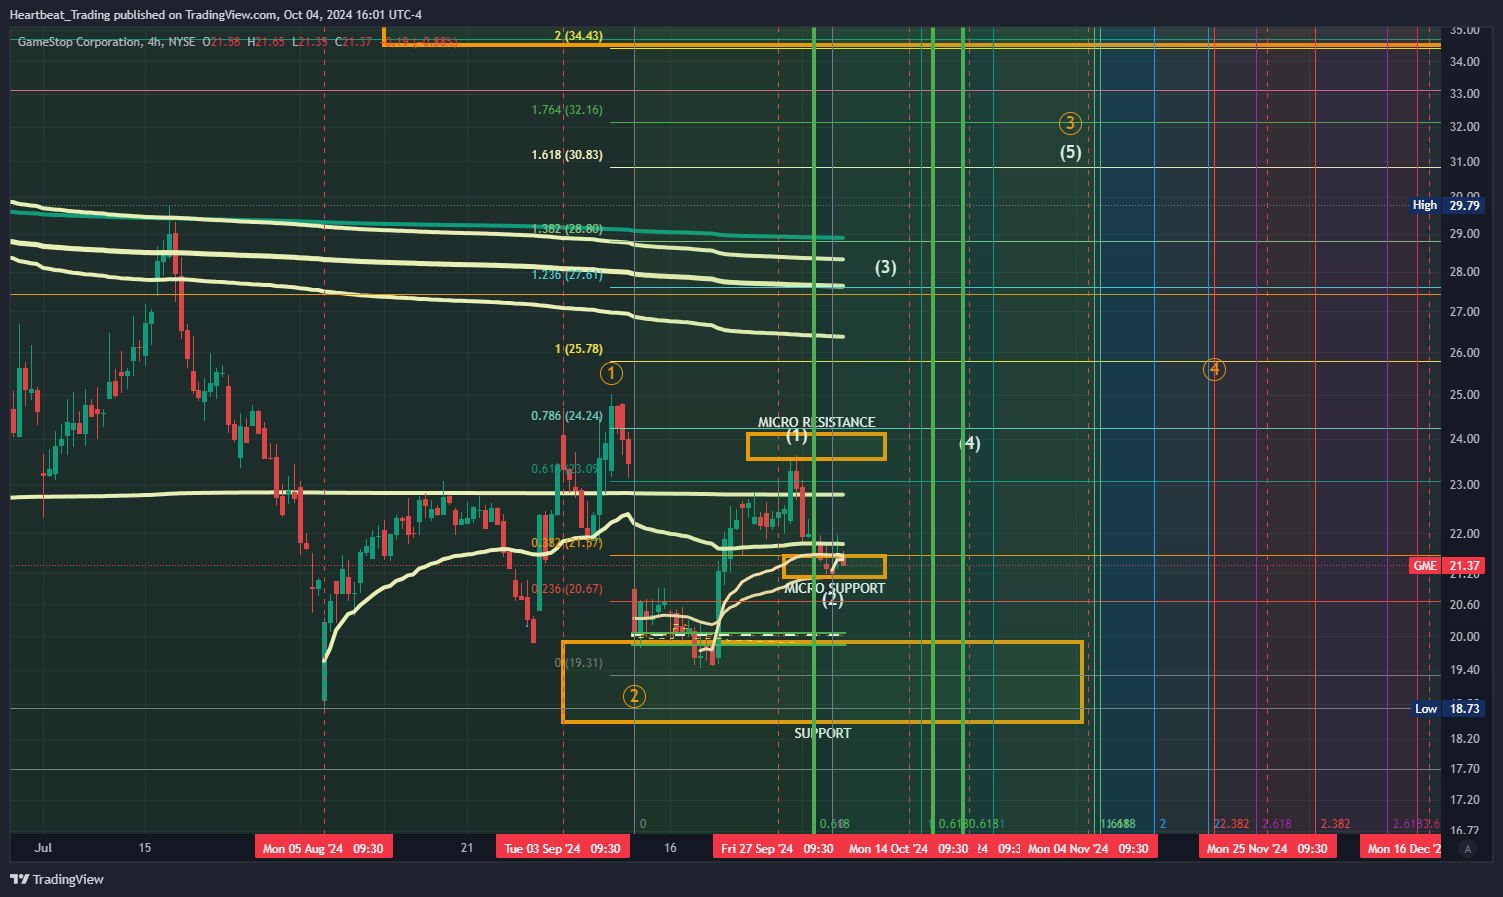The height and width of the screenshot is (897, 1503).
Task: Select the Mon 04 Nov '24 09:30 marker
Action: point(1088,848)
